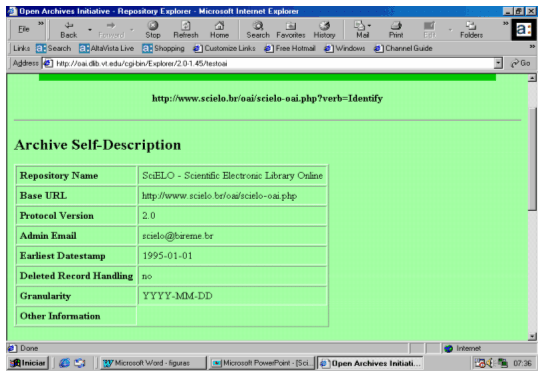Open the Iniciar start button
Screen dimensions: 544x378
[28, 363]
